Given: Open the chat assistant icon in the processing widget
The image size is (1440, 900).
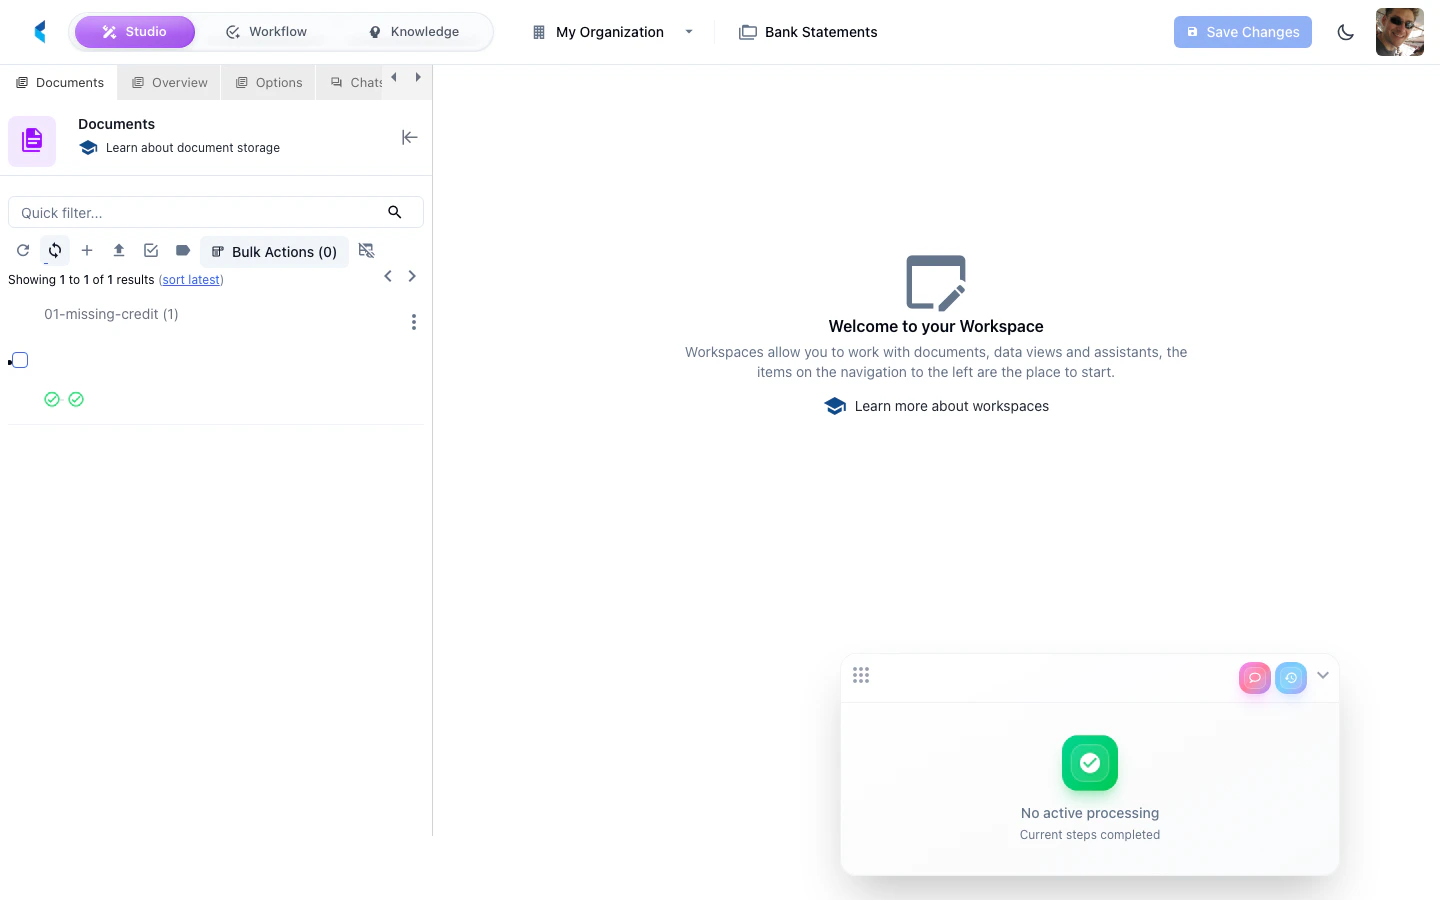Looking at the screenshot, I should pos(1254,677).
